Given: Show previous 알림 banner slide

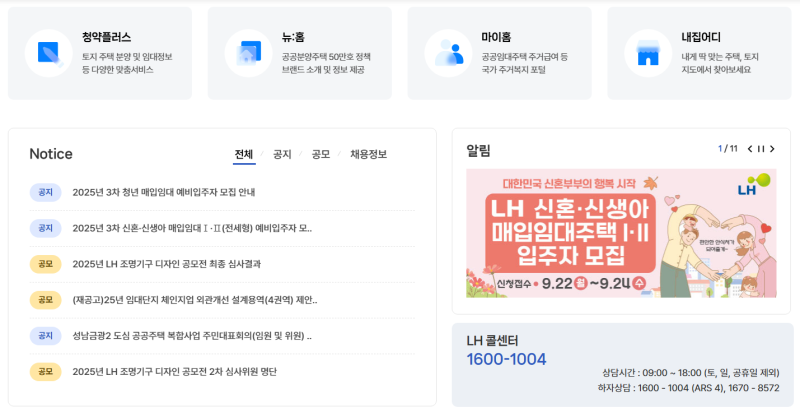Looking at the screenshot, I should tap(750, 149).
